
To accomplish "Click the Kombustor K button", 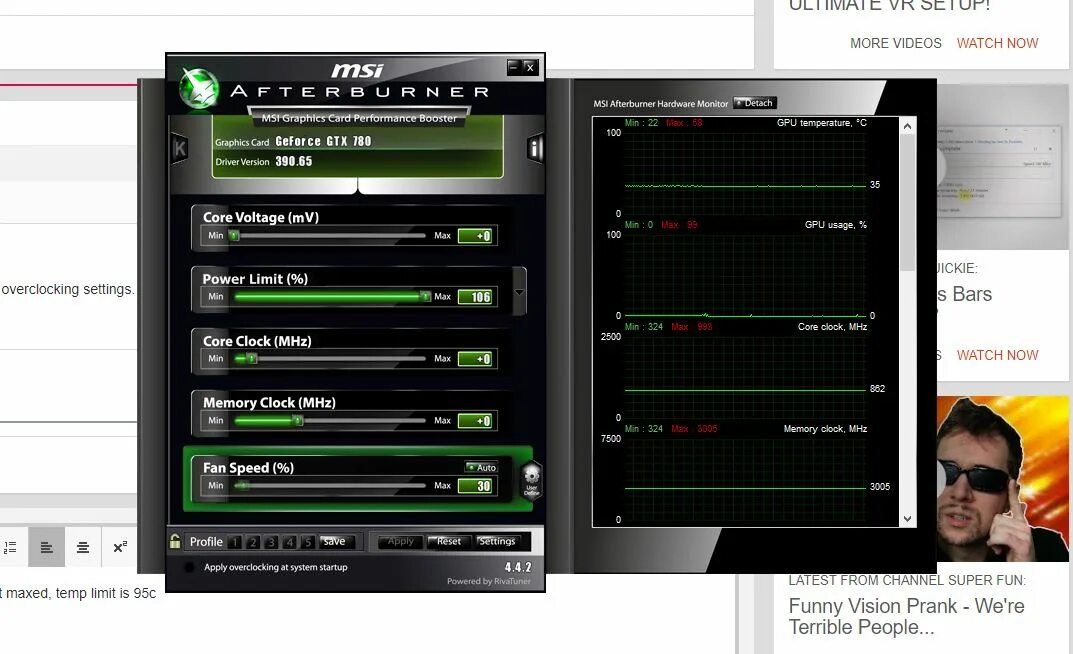I will 179,148.
